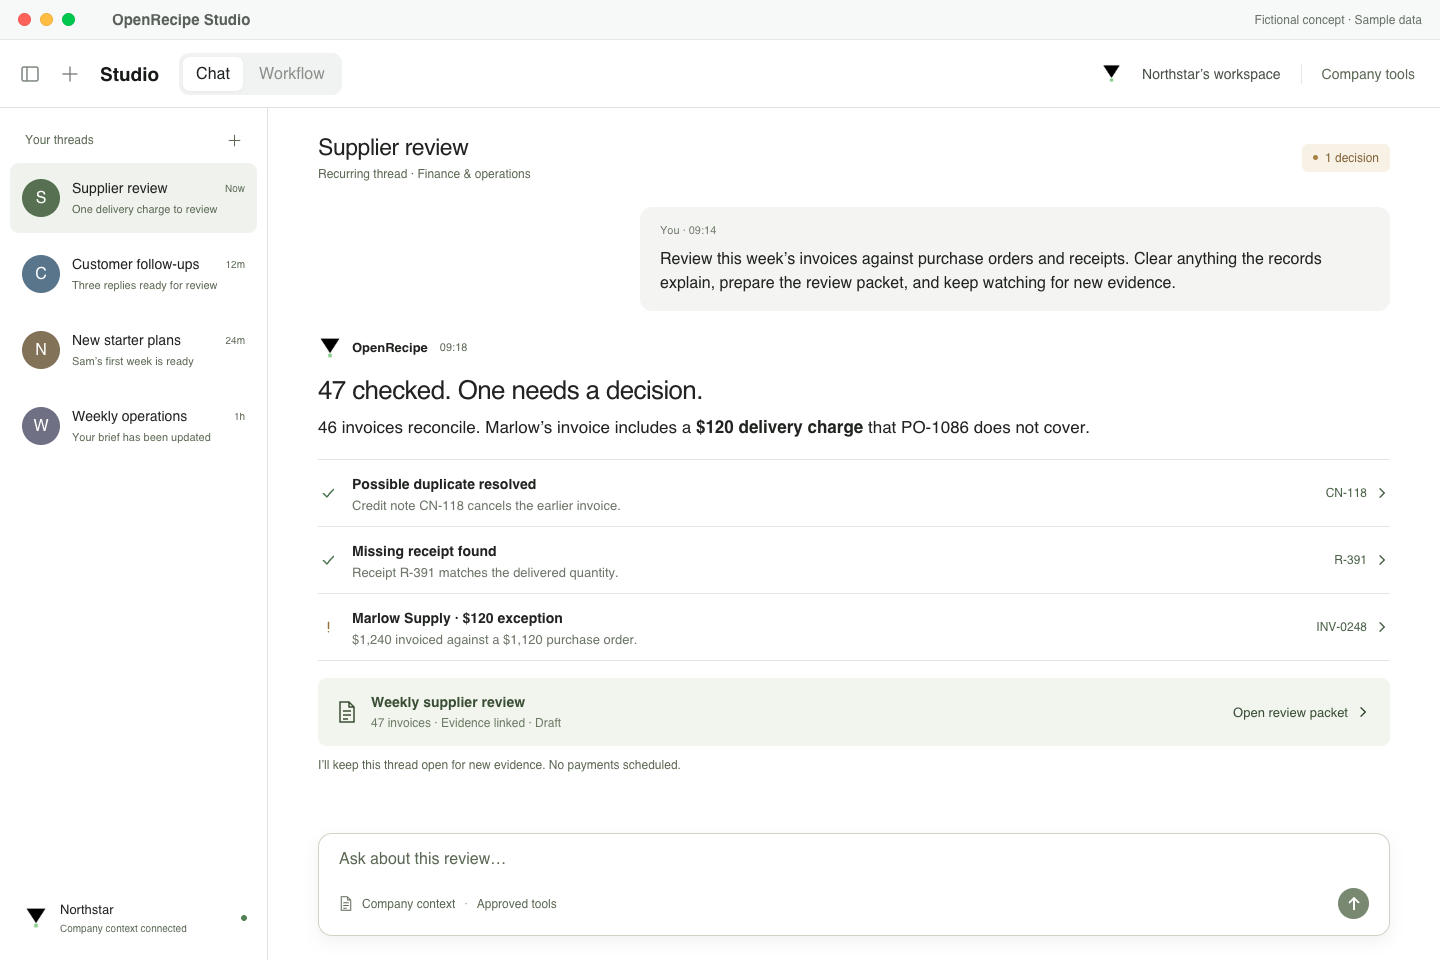Click the plus icon beside Studio
The width and height of the screenshot is (1440, 960).
(x=70, y=74)
